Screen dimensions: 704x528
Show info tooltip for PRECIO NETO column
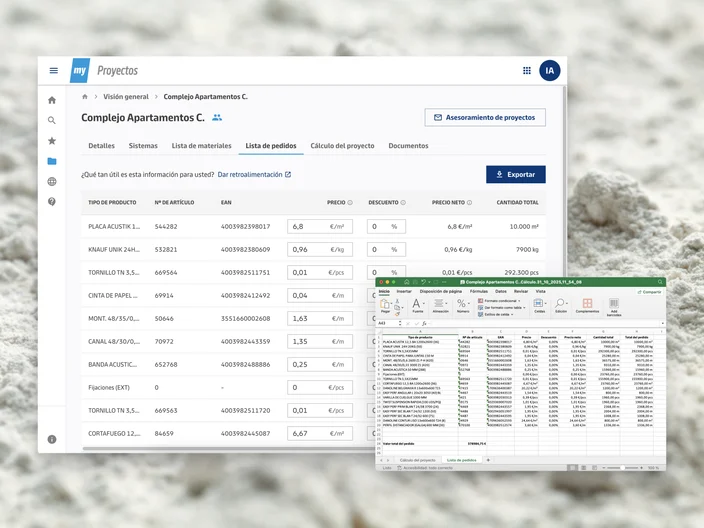click(469, 202)
